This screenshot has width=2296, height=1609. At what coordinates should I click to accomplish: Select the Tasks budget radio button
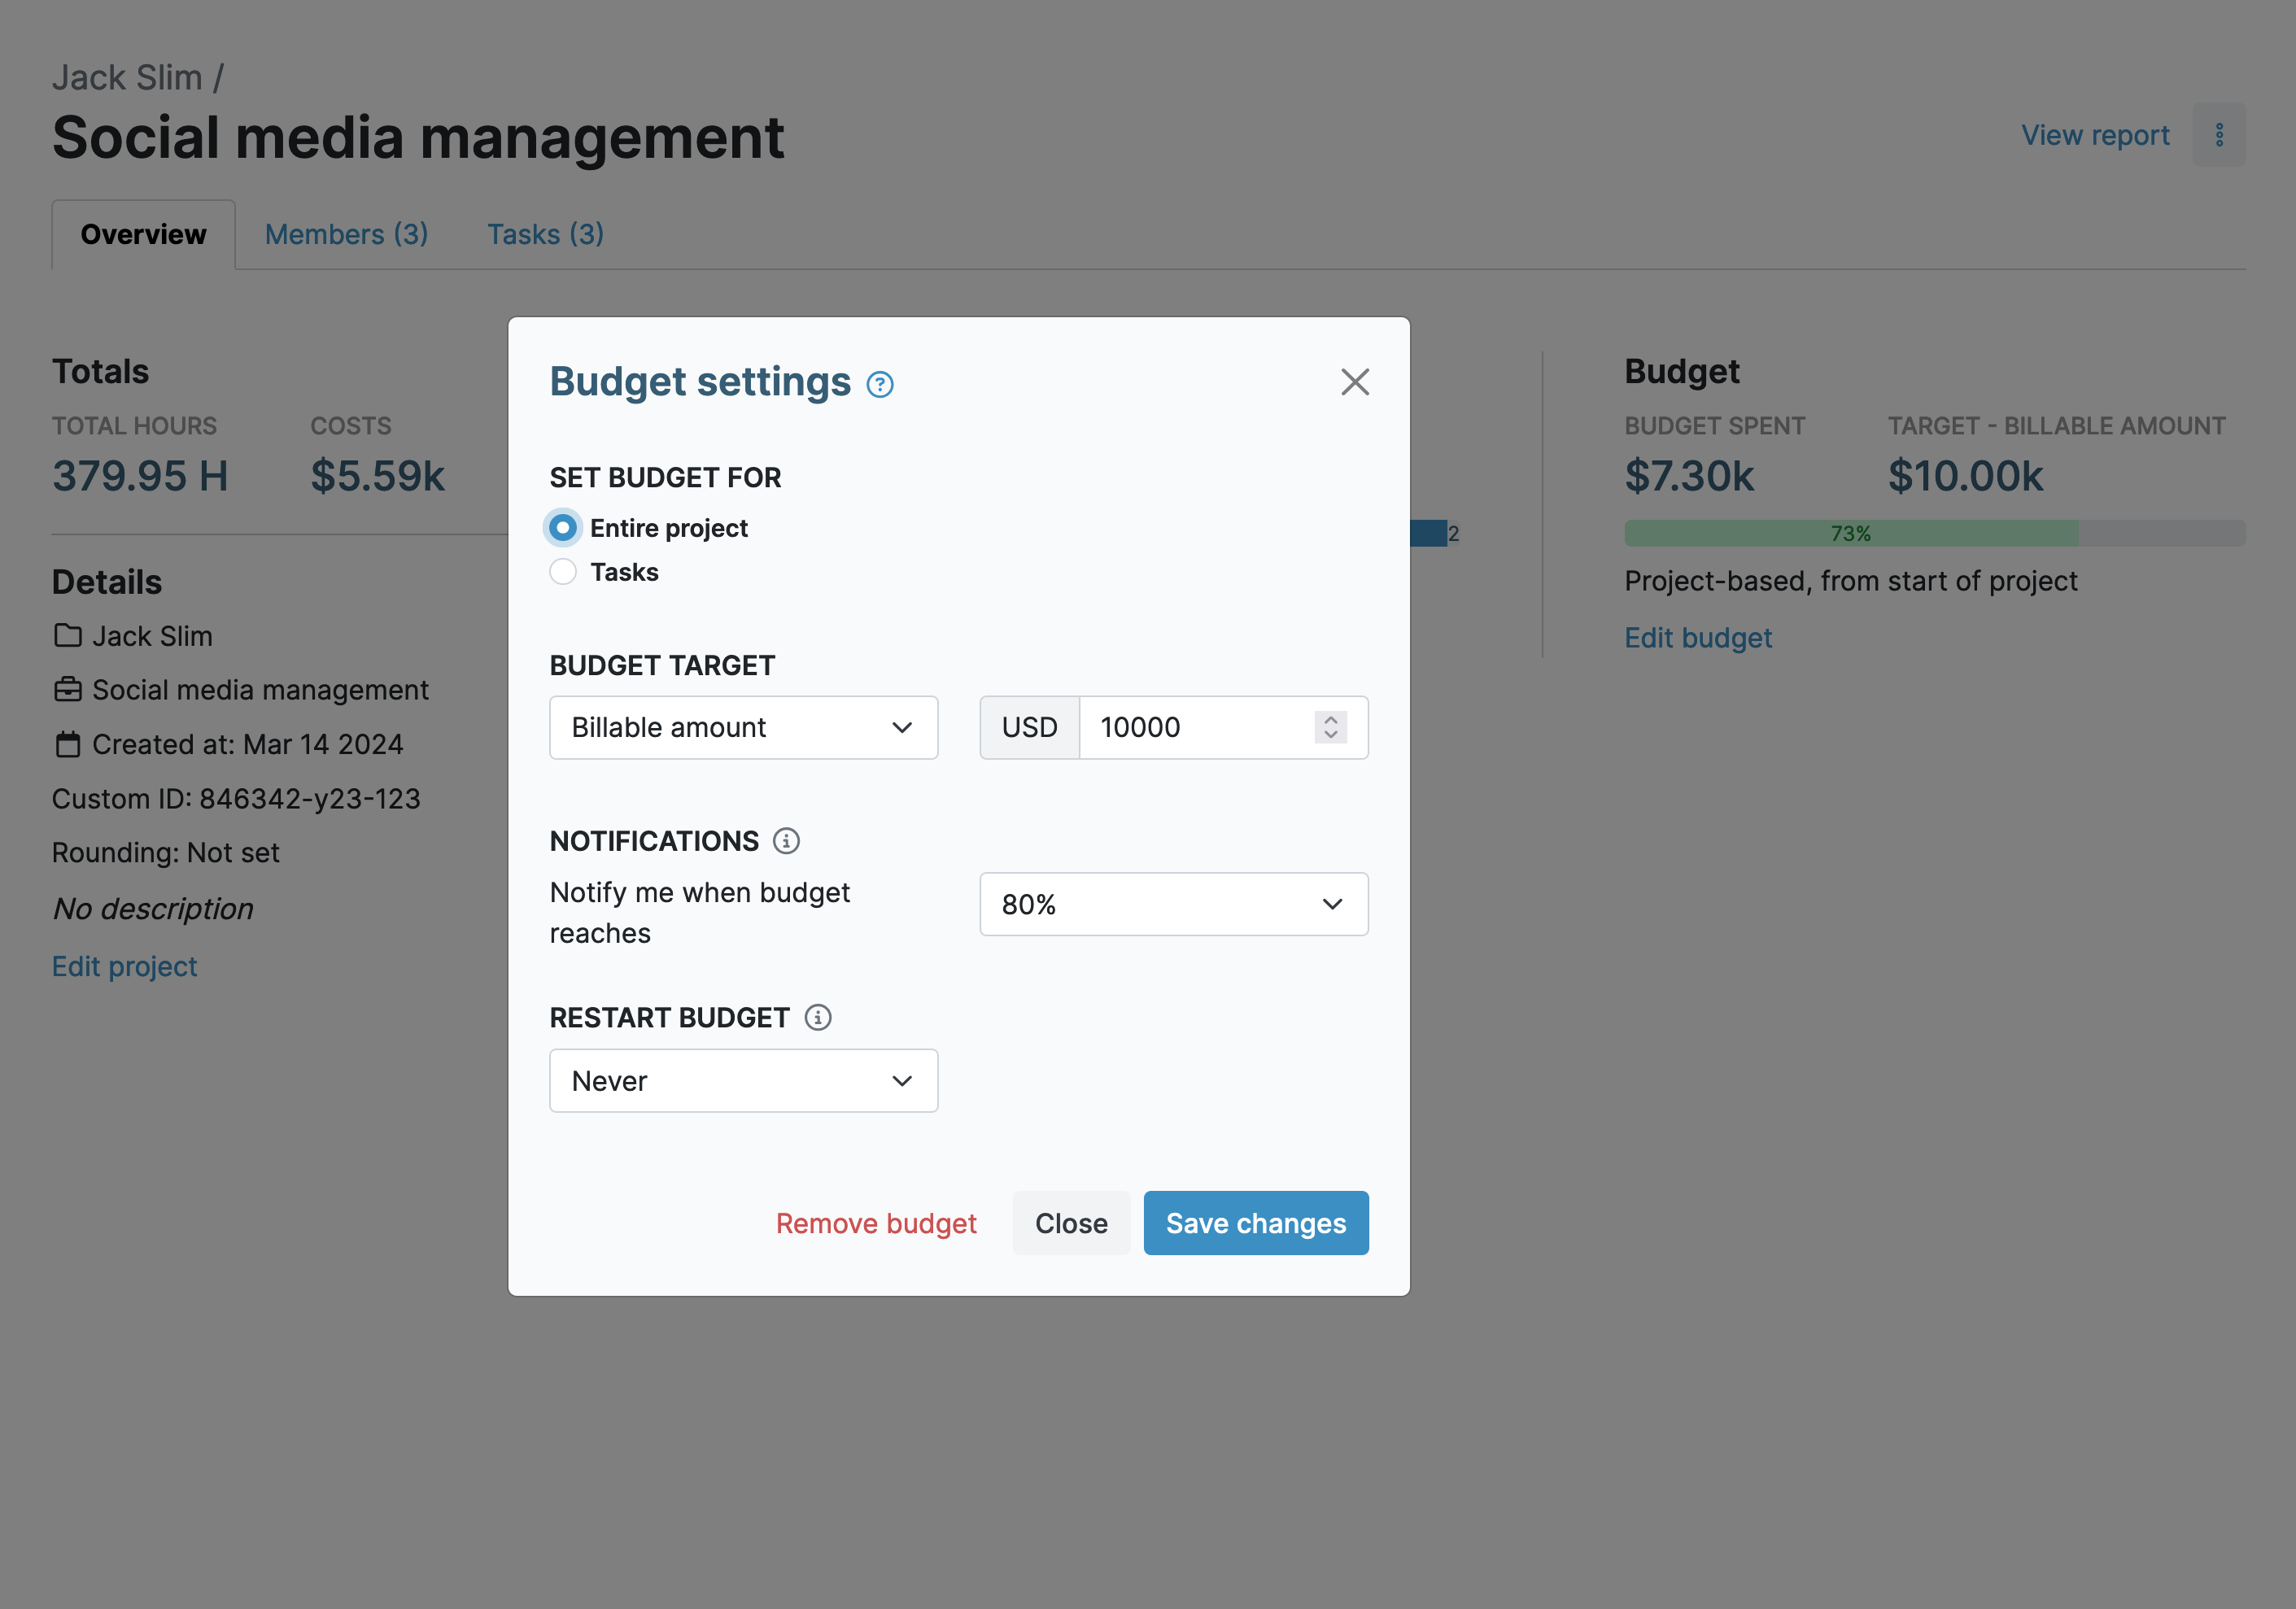[x=562, y=571]
